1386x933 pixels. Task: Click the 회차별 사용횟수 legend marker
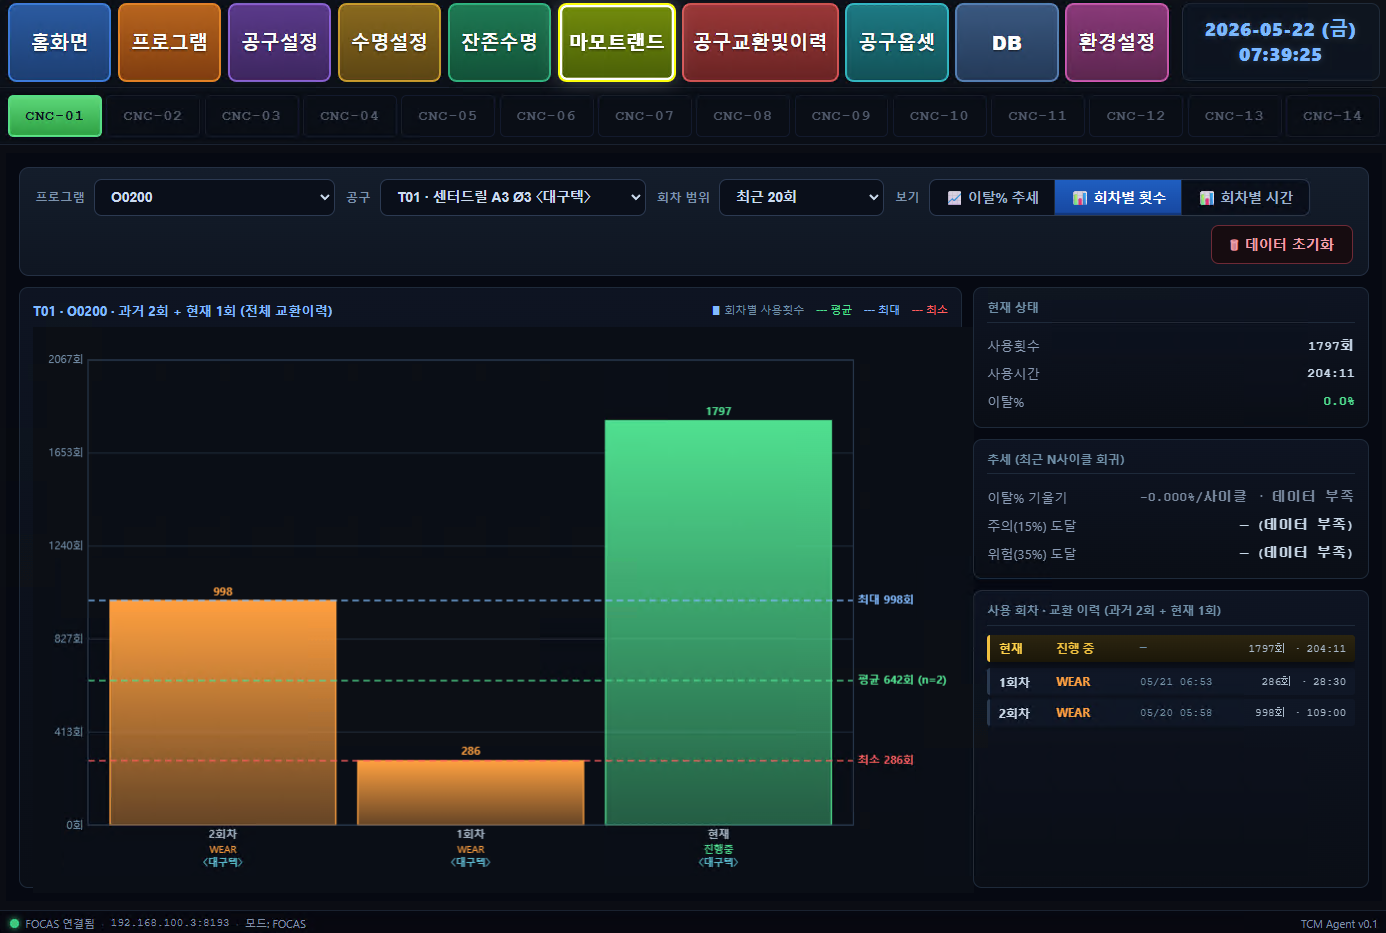pyautogui.click(x=716, y=310)
